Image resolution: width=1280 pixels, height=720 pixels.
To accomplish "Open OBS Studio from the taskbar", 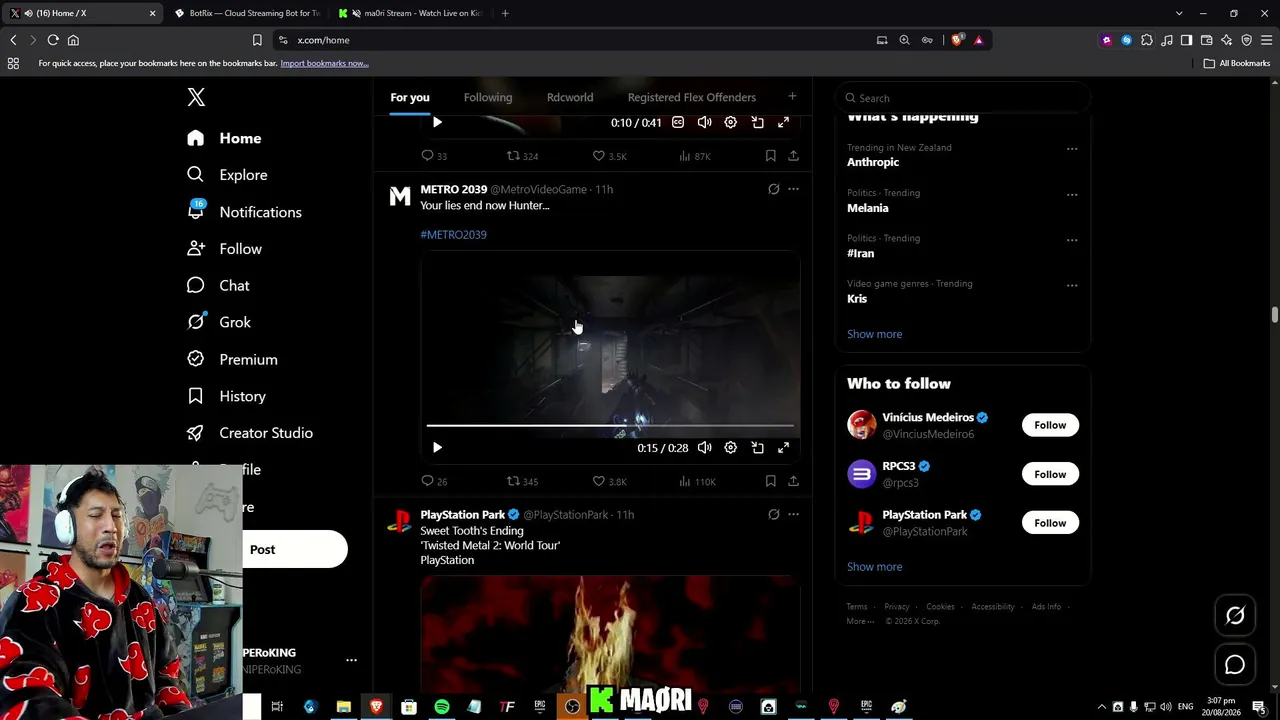I will tap(572, 707).
